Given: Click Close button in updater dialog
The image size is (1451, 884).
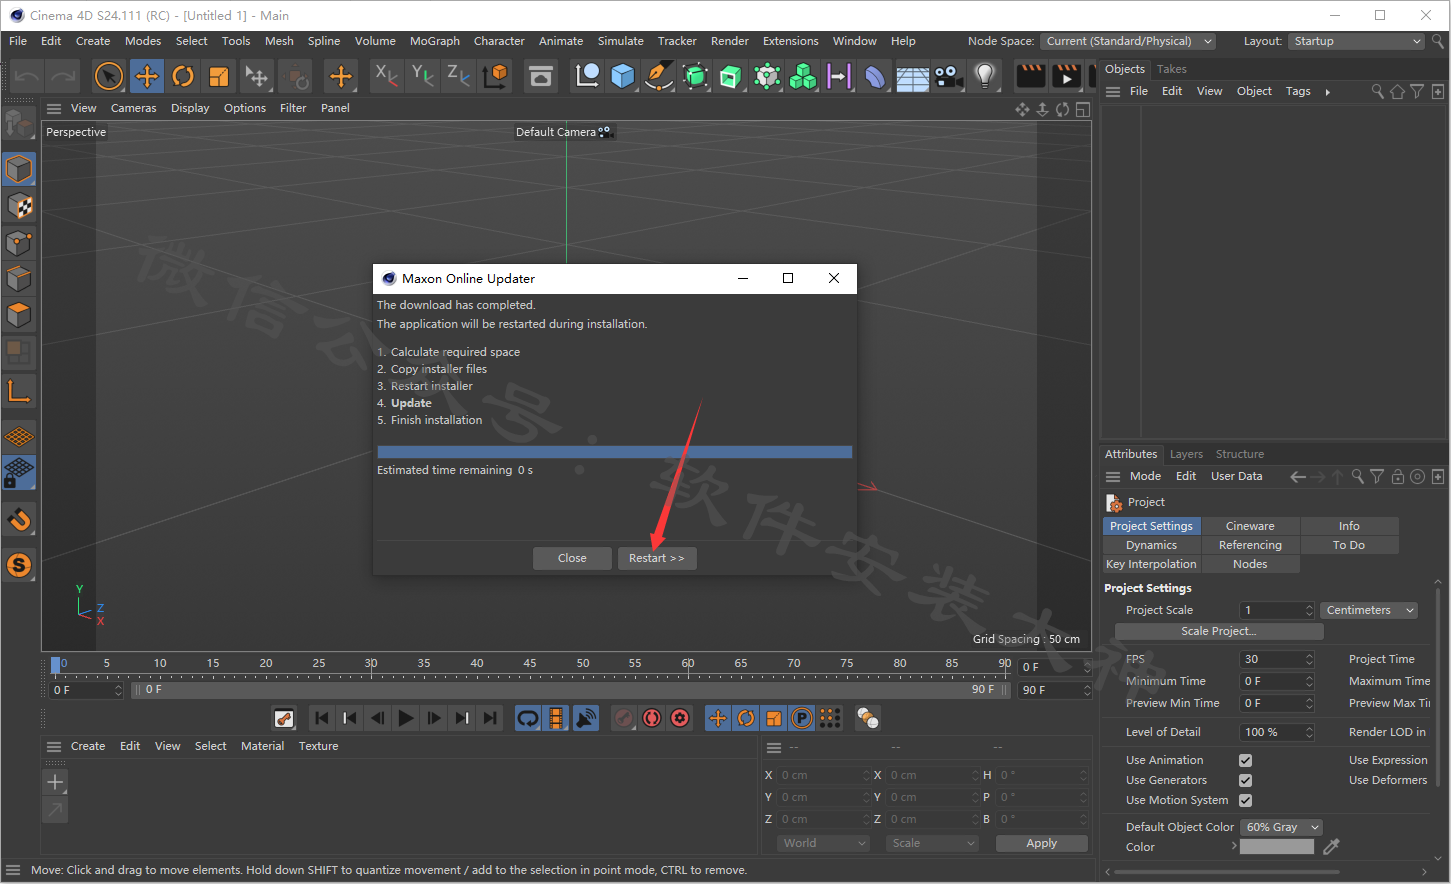Looking at the screenshot, I should pos(572,558).
